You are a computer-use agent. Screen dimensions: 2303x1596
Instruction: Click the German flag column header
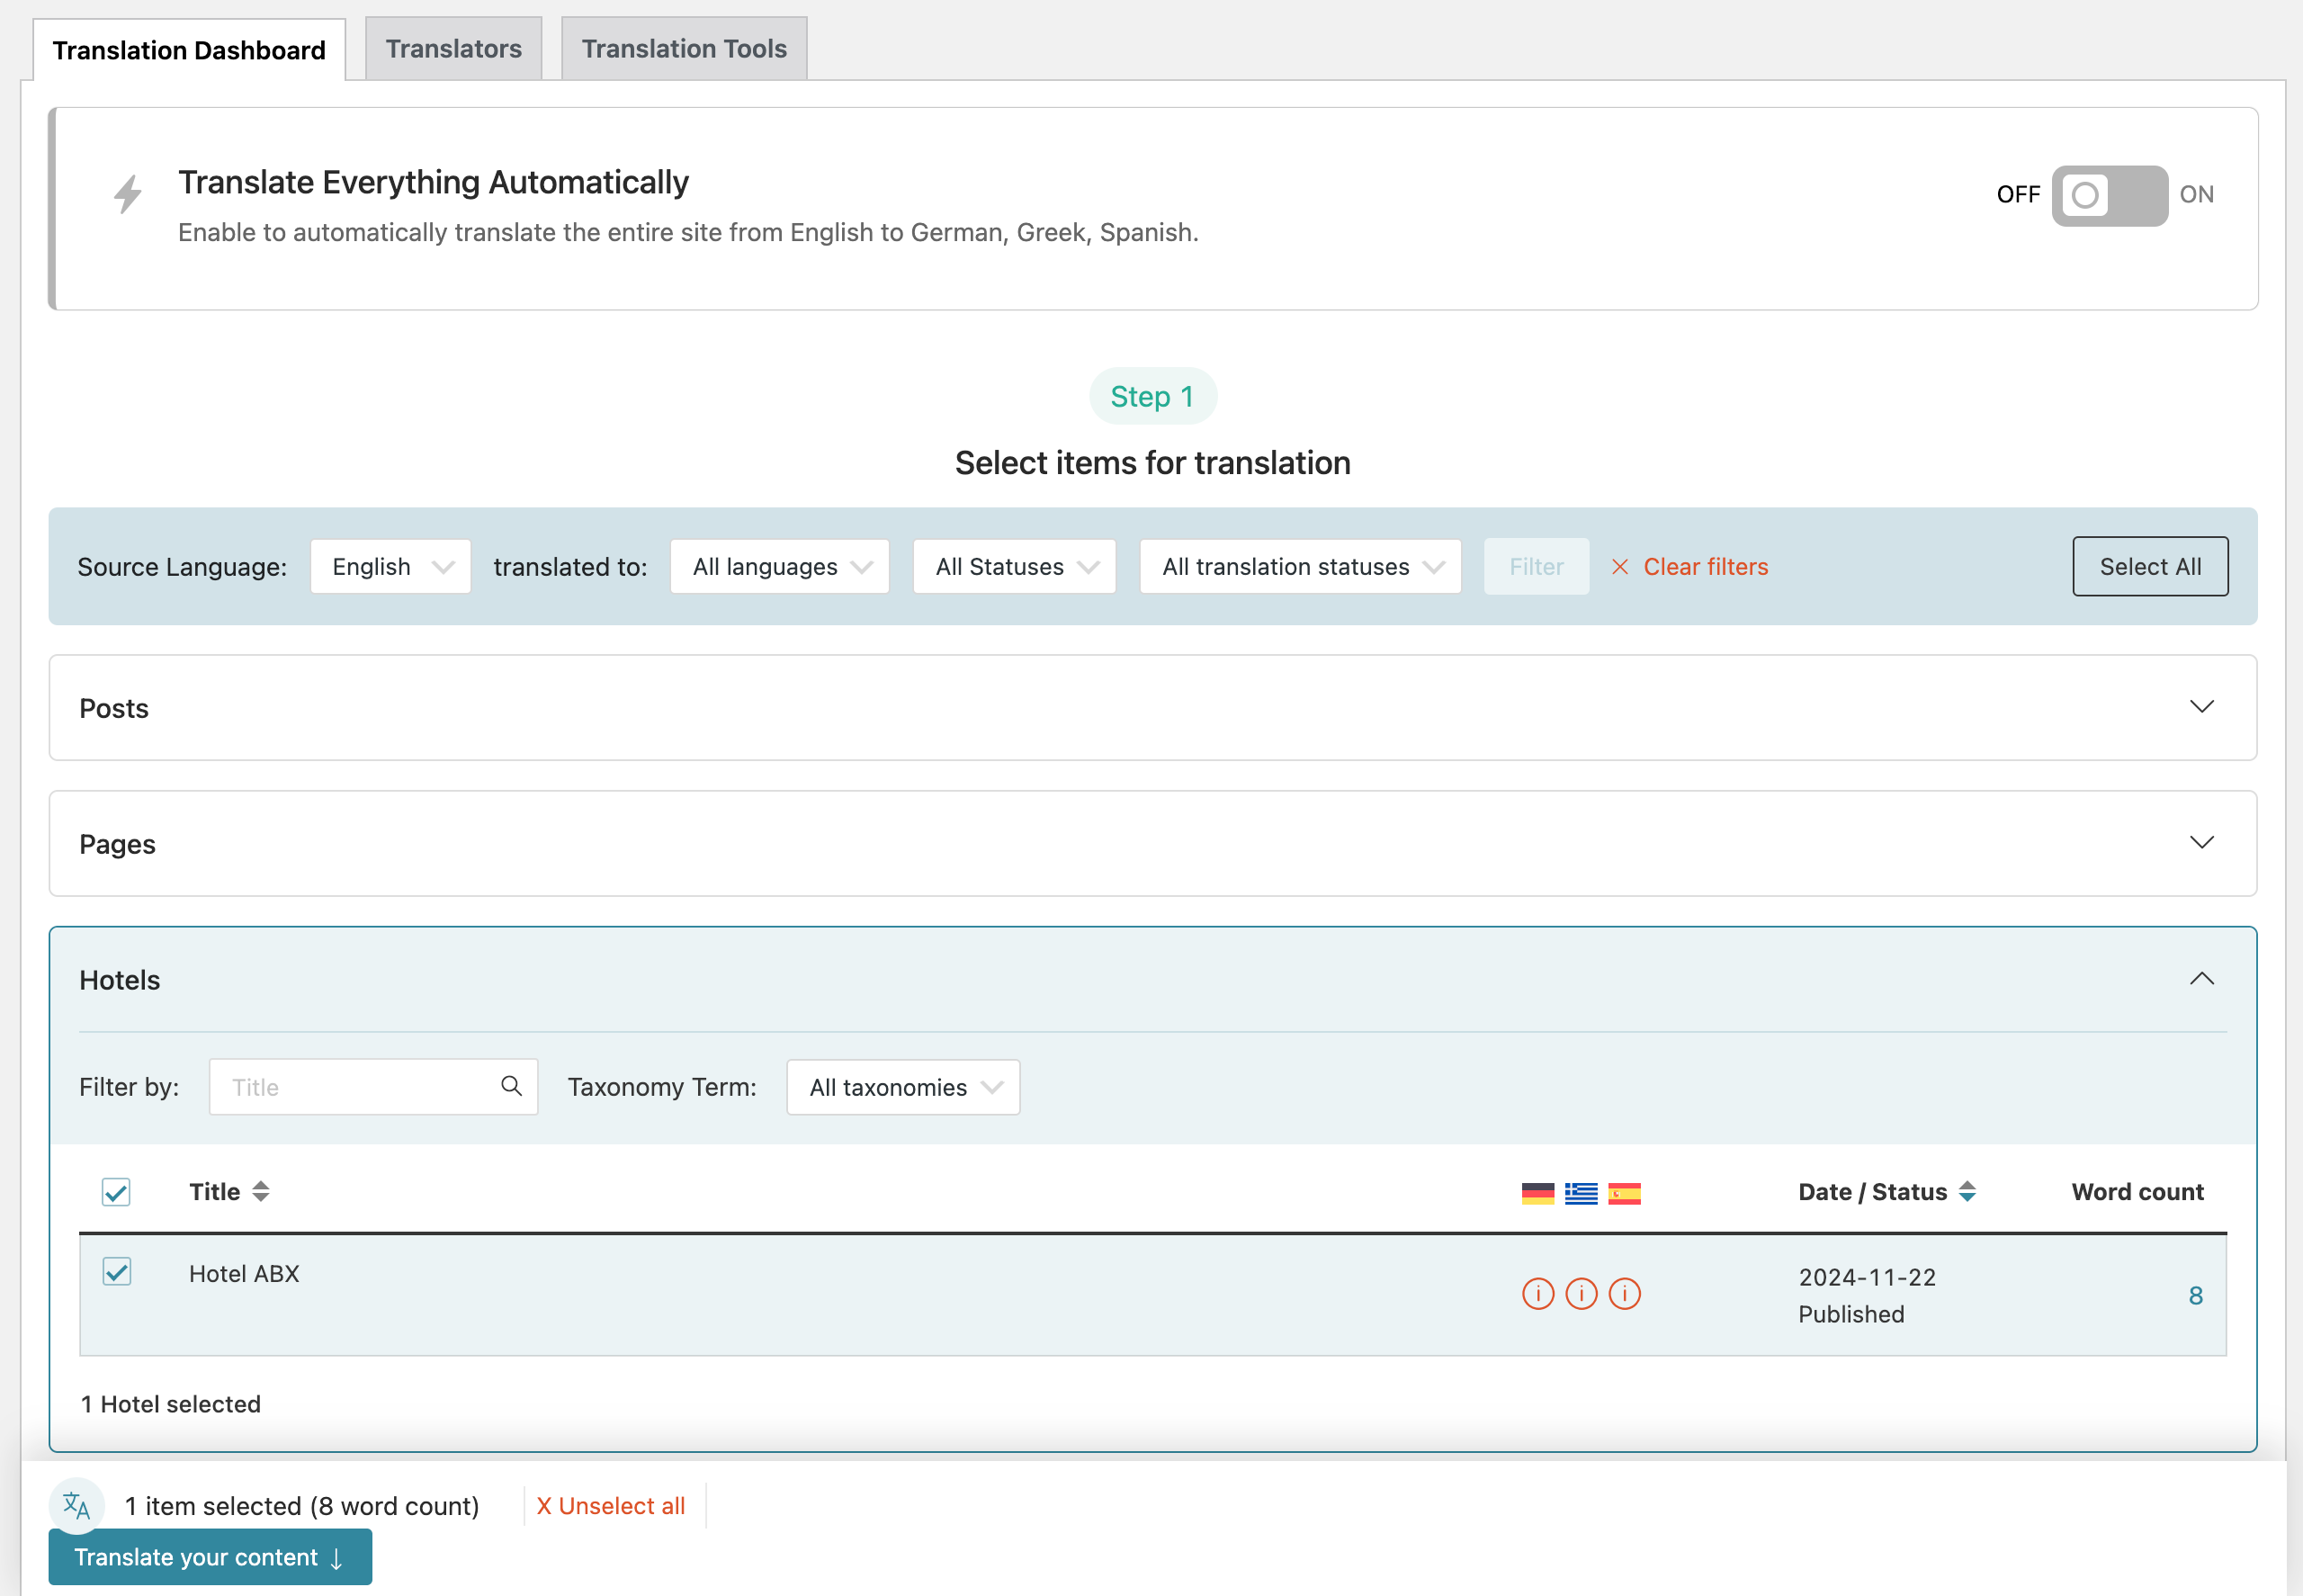1537,1193
